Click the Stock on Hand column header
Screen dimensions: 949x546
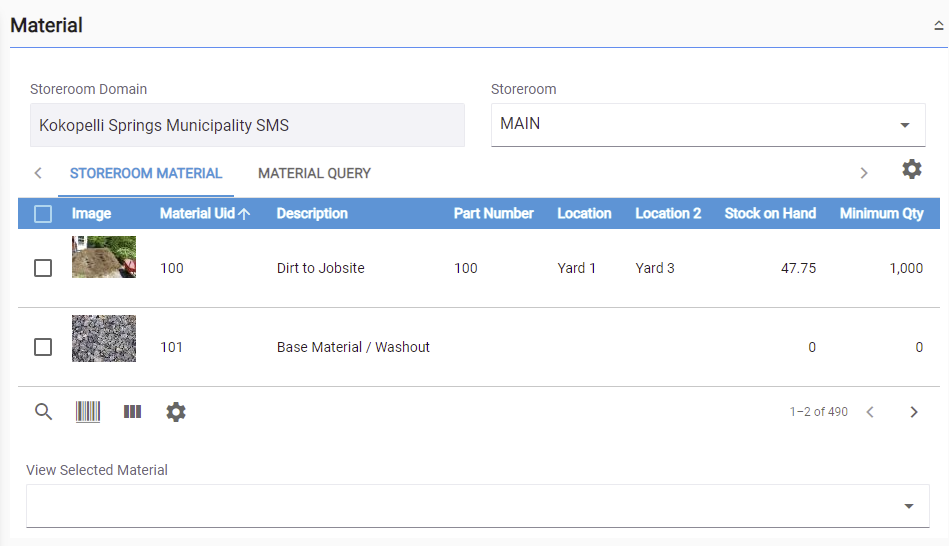769,213
